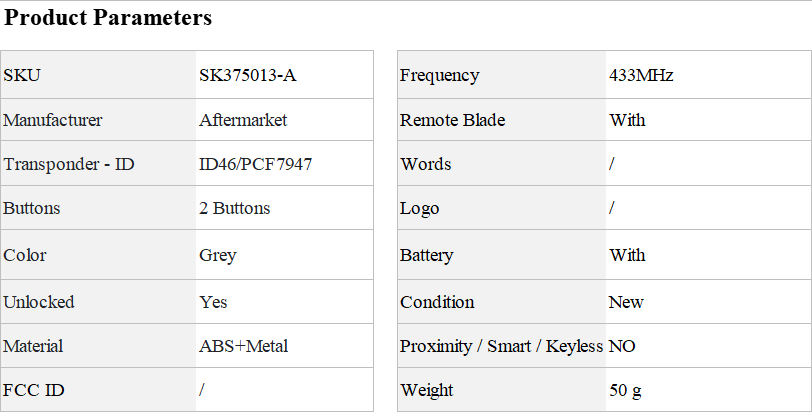Select the 50 g weight value

pyautogui.click(x=625, y=390)
